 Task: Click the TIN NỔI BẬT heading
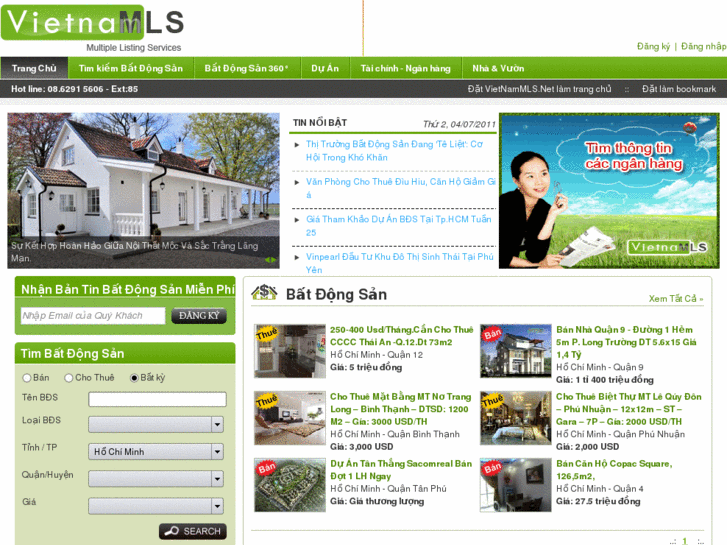tap(319, 122)
